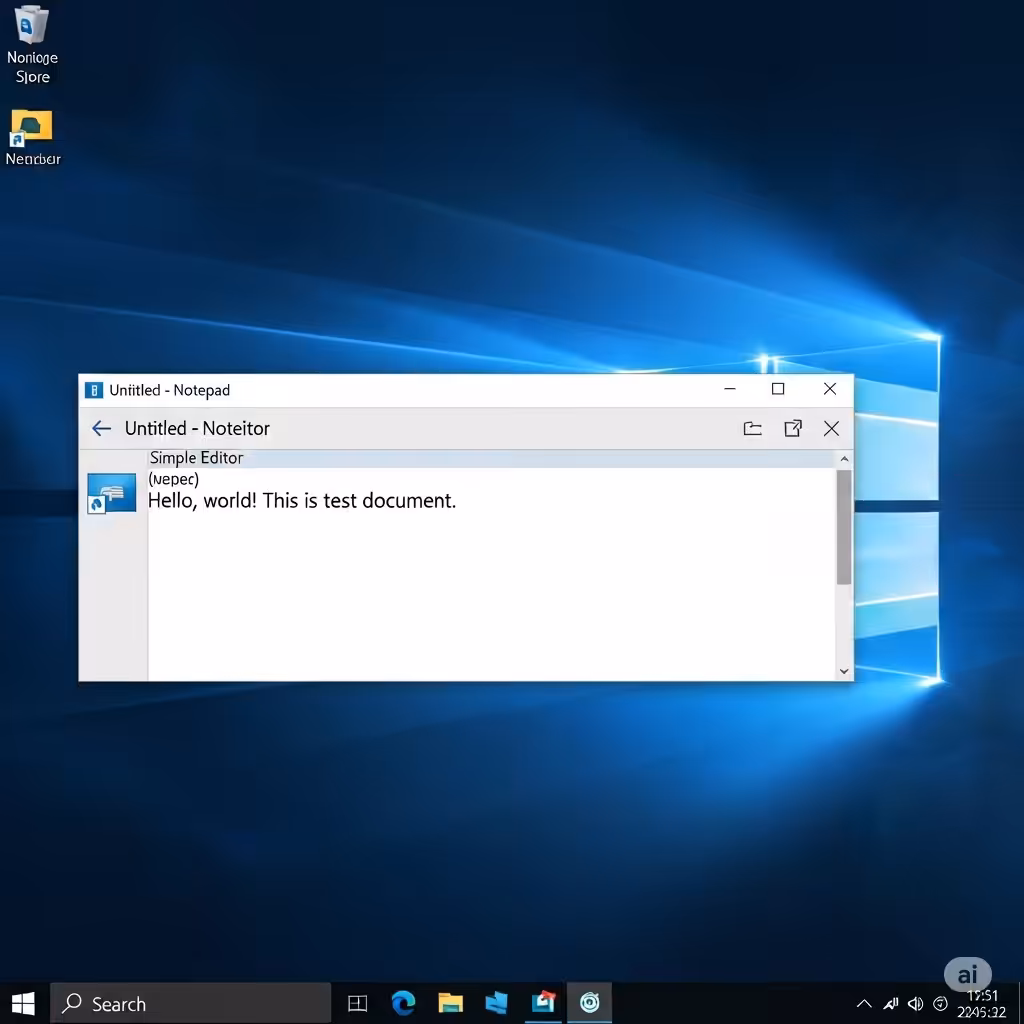The width and height of the screenshot is (1024, 1024).
Task: Click the Untitled - Noteitor heading
Action: [197, 428]
